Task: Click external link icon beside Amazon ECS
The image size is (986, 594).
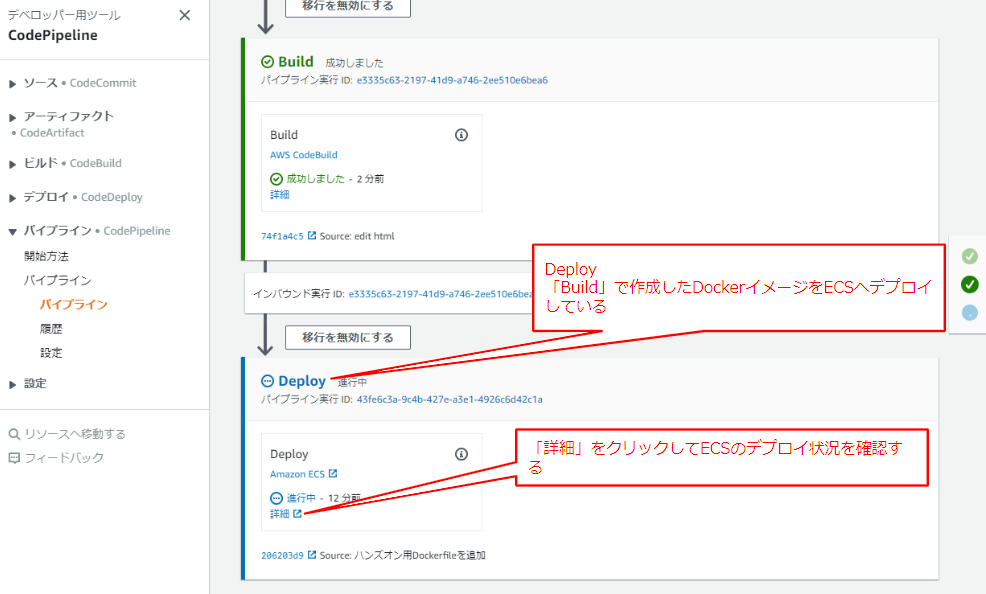Action: [x=333, y=473]
